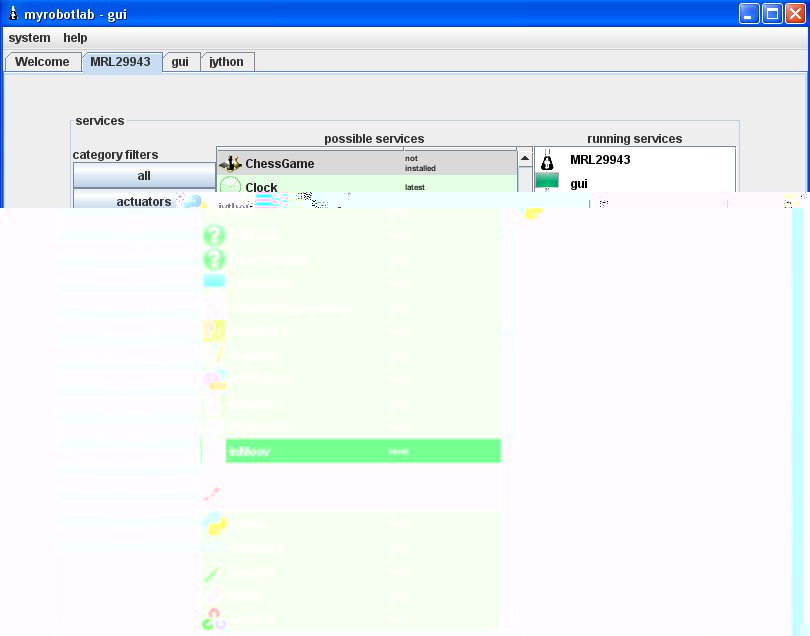Click the myrobotlab title bar icon
The width and height of the screenshot is (810, 636).
tap(13, 14)
